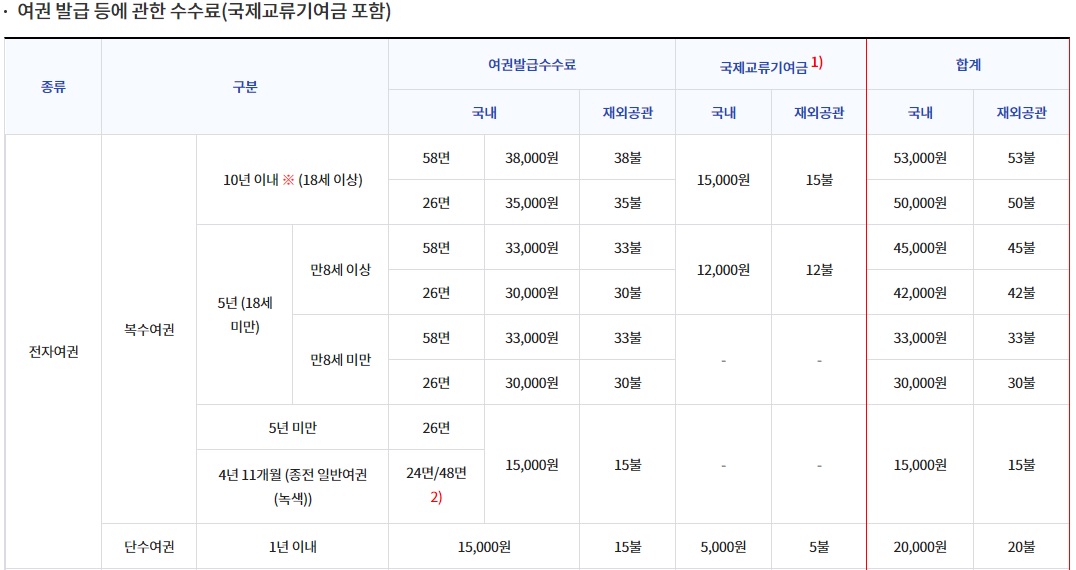Click the '국제교류기여금' header text

point(763,68)
